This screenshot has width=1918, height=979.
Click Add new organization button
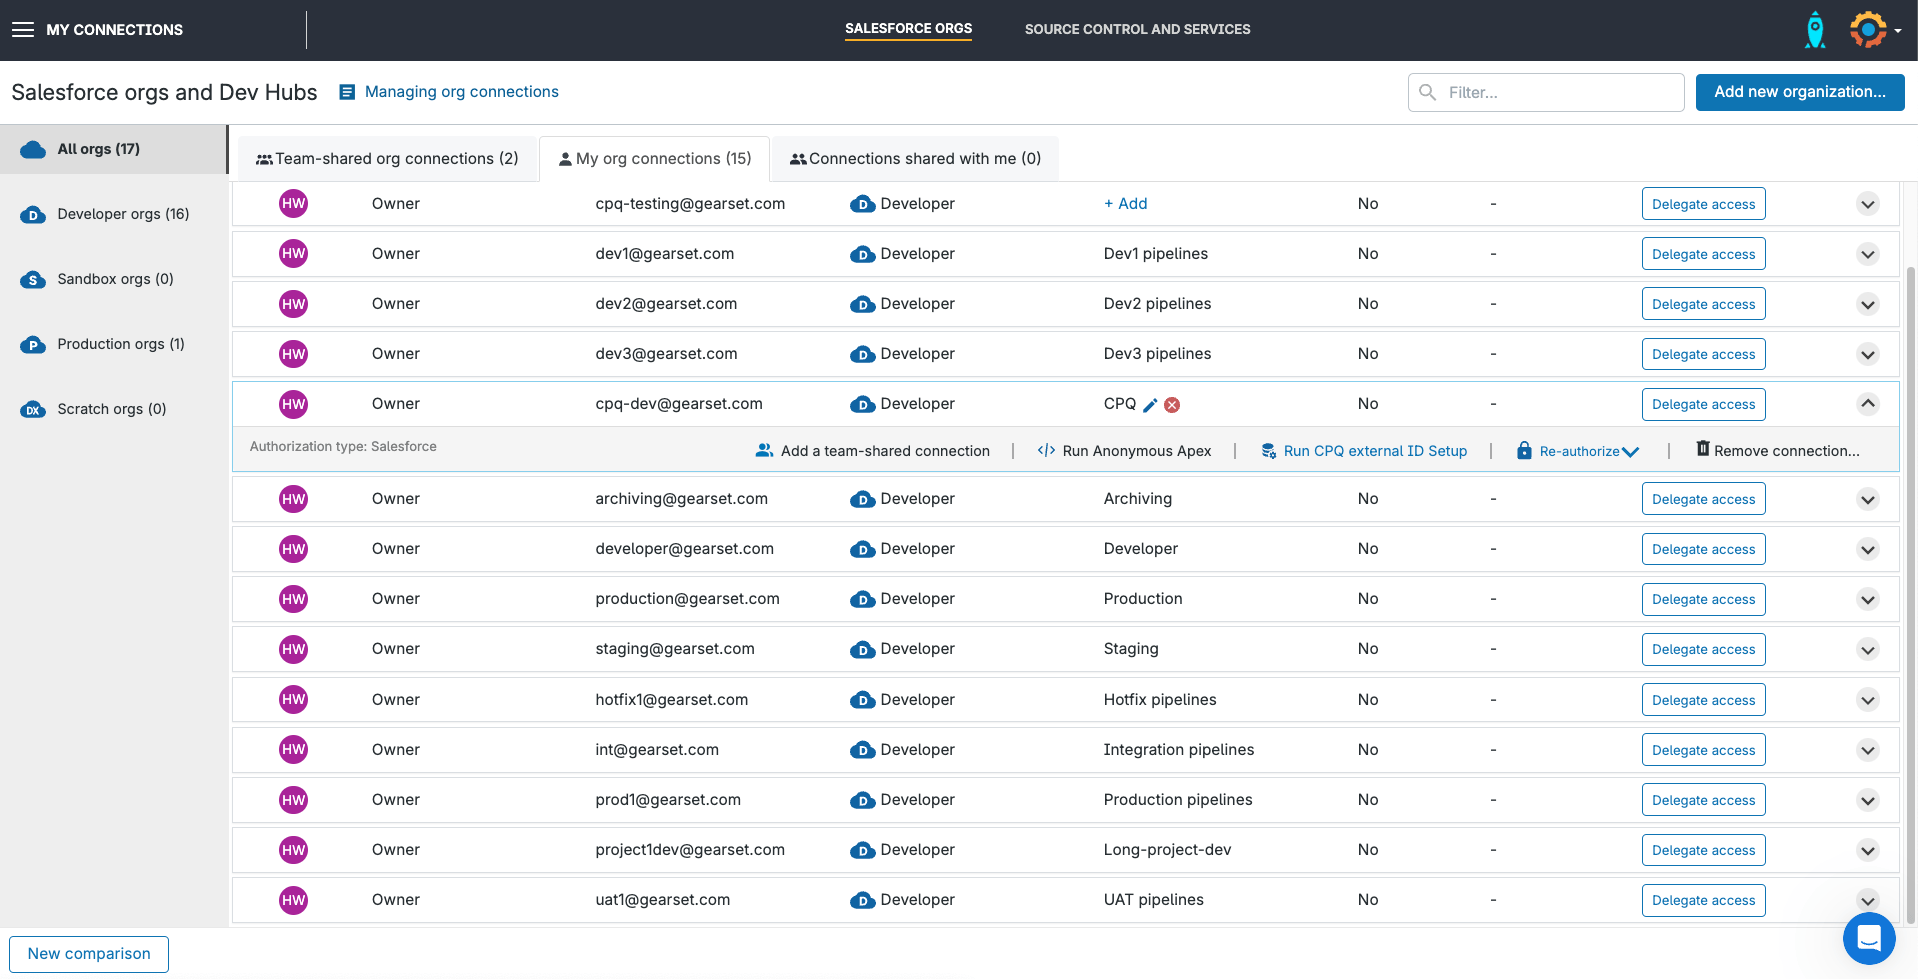(x=1799, y=92)
